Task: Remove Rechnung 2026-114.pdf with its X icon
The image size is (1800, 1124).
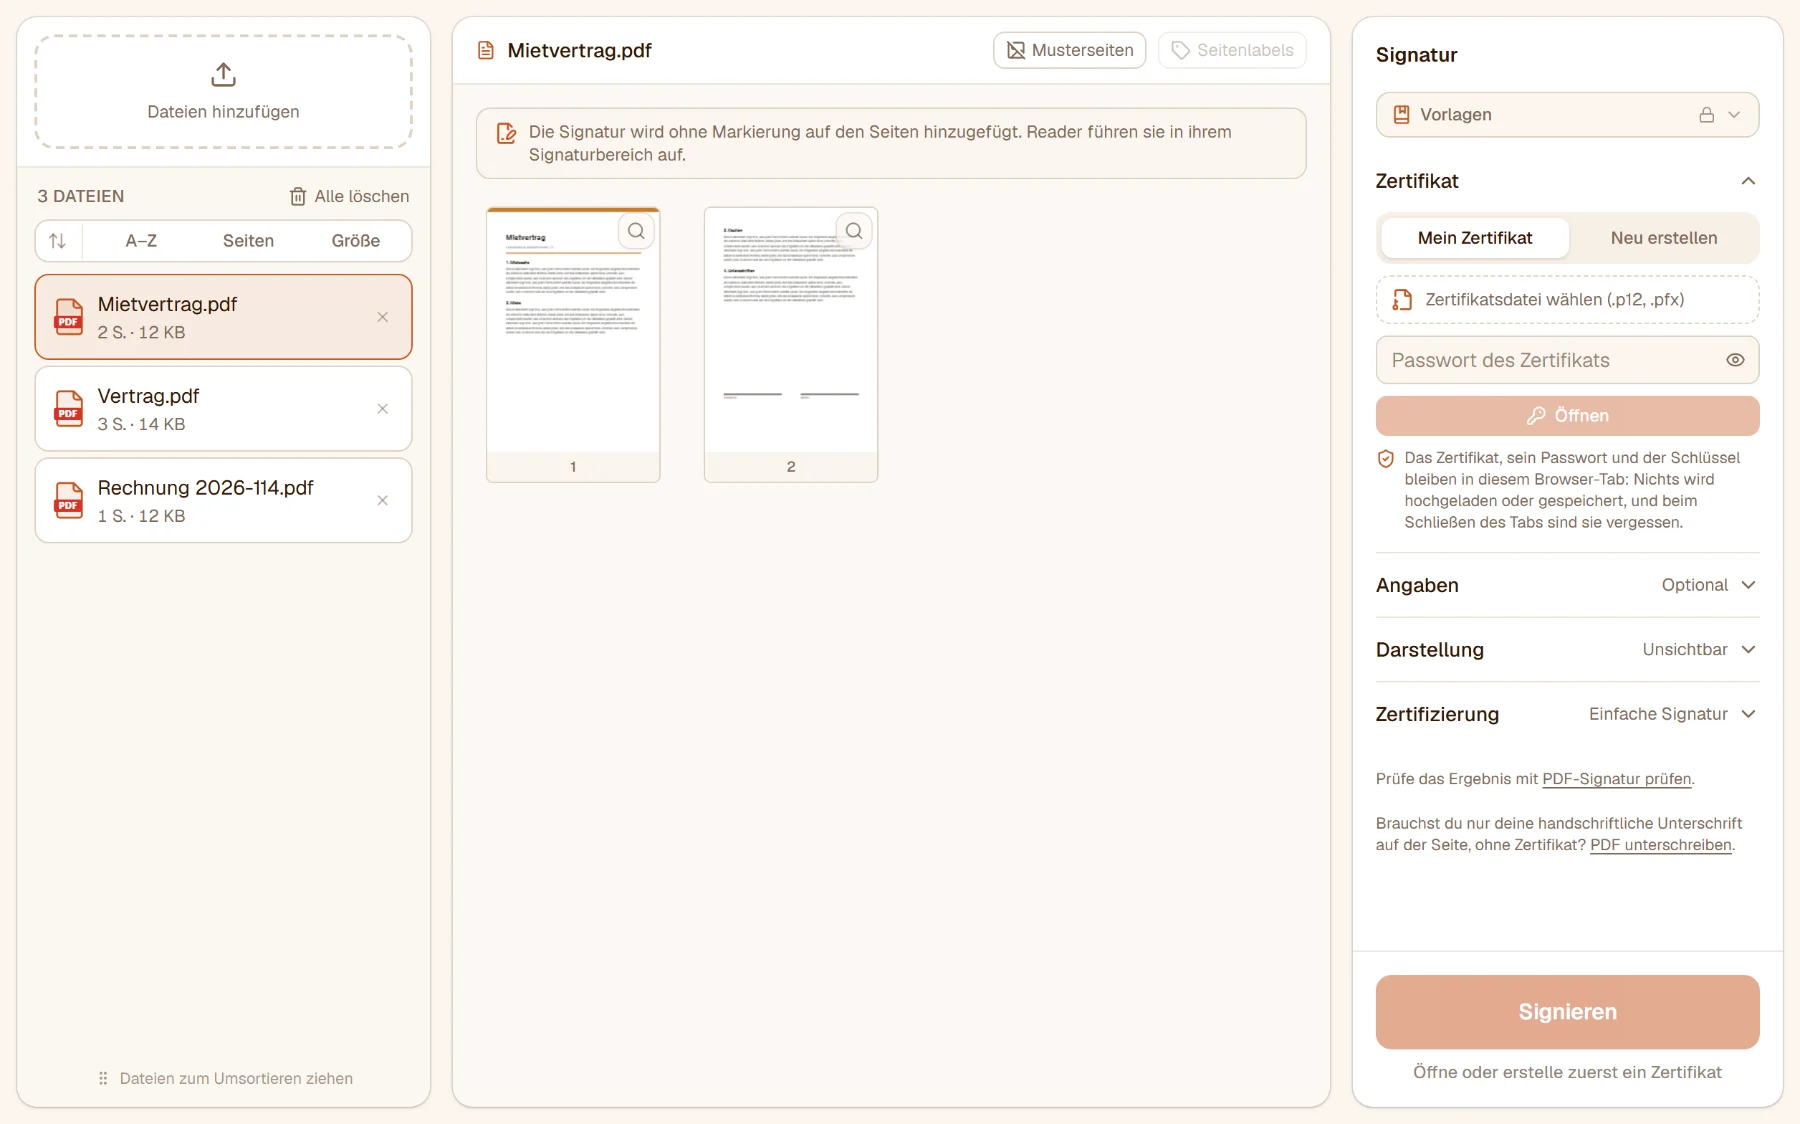Action: click(382, 501)
